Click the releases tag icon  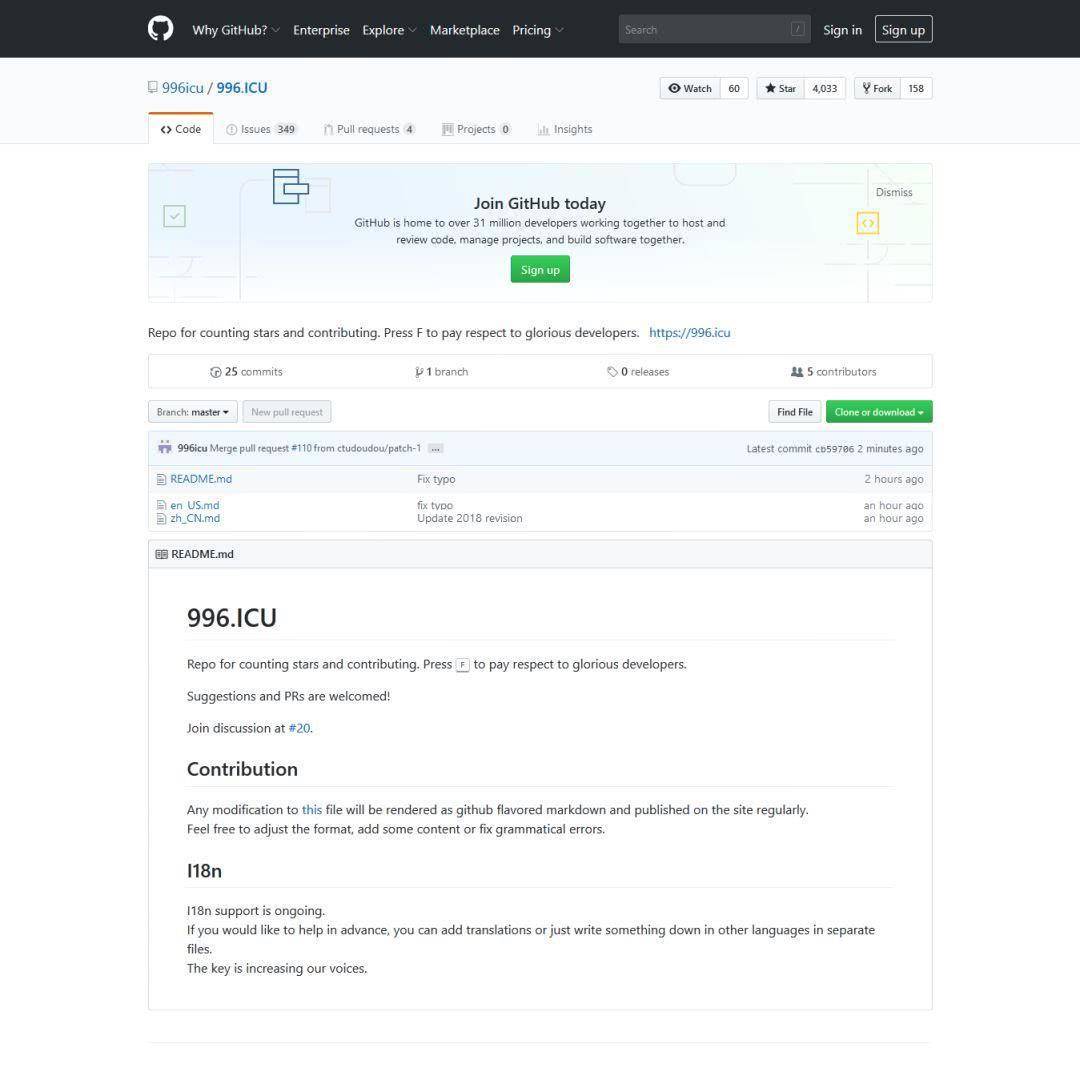[x=612, y=372]
